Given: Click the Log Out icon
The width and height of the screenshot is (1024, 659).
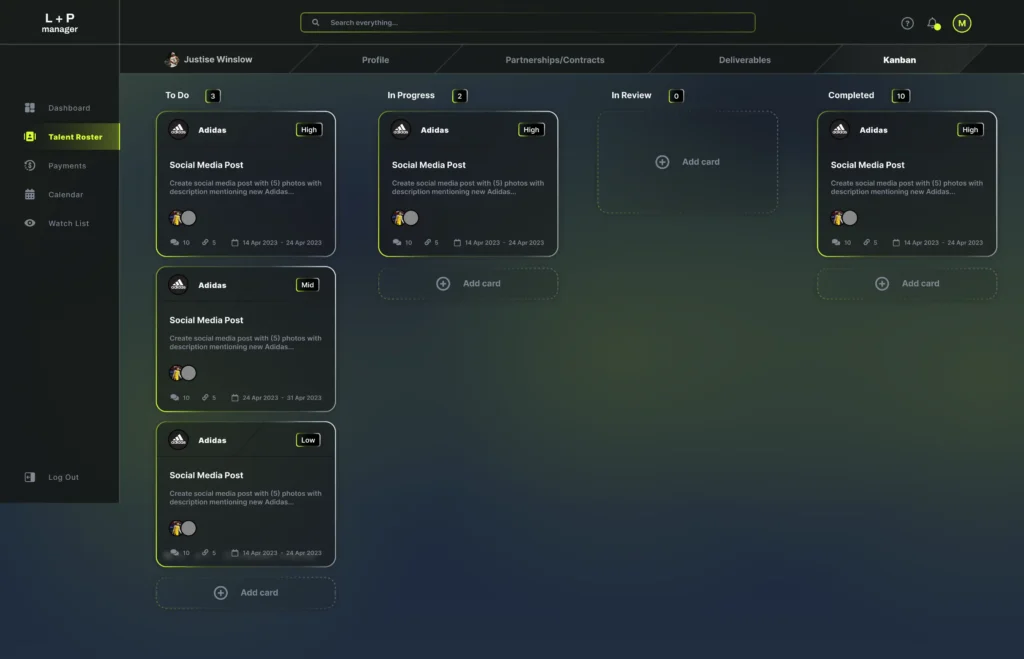Looking at the screenshot, I should tap(29, 477).
